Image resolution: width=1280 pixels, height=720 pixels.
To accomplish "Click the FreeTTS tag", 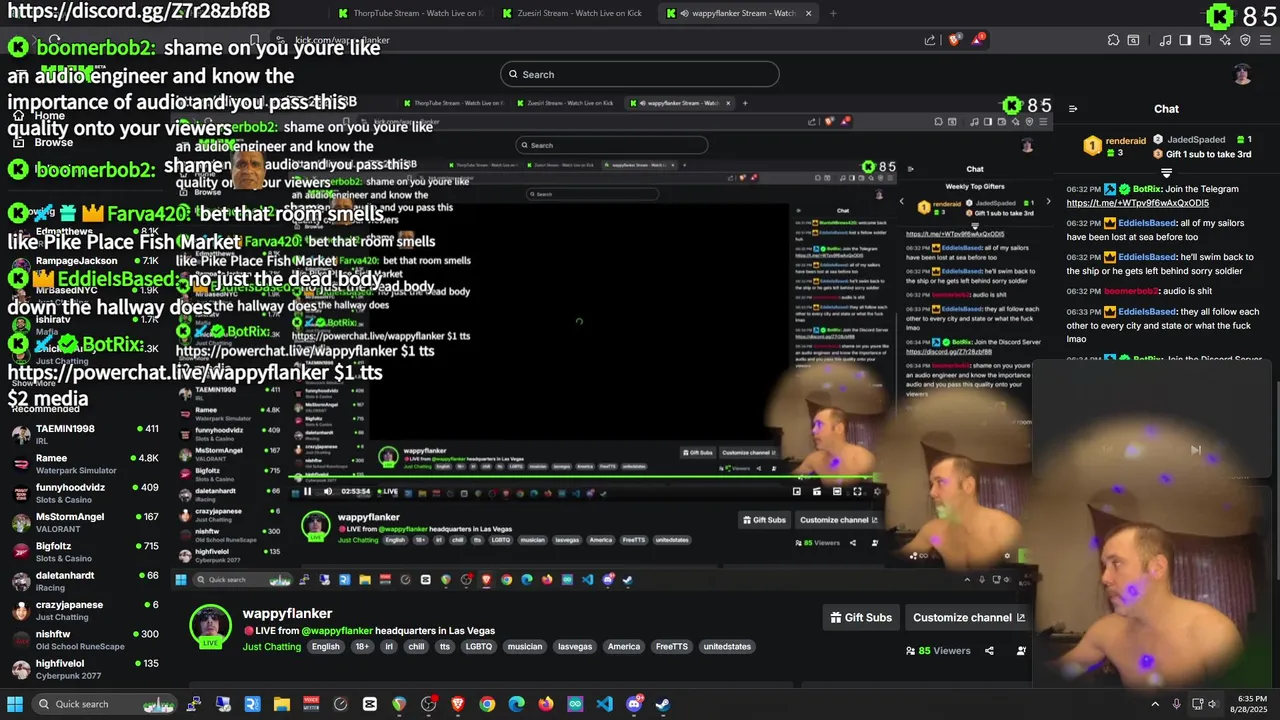I will [x=672, y=647].
